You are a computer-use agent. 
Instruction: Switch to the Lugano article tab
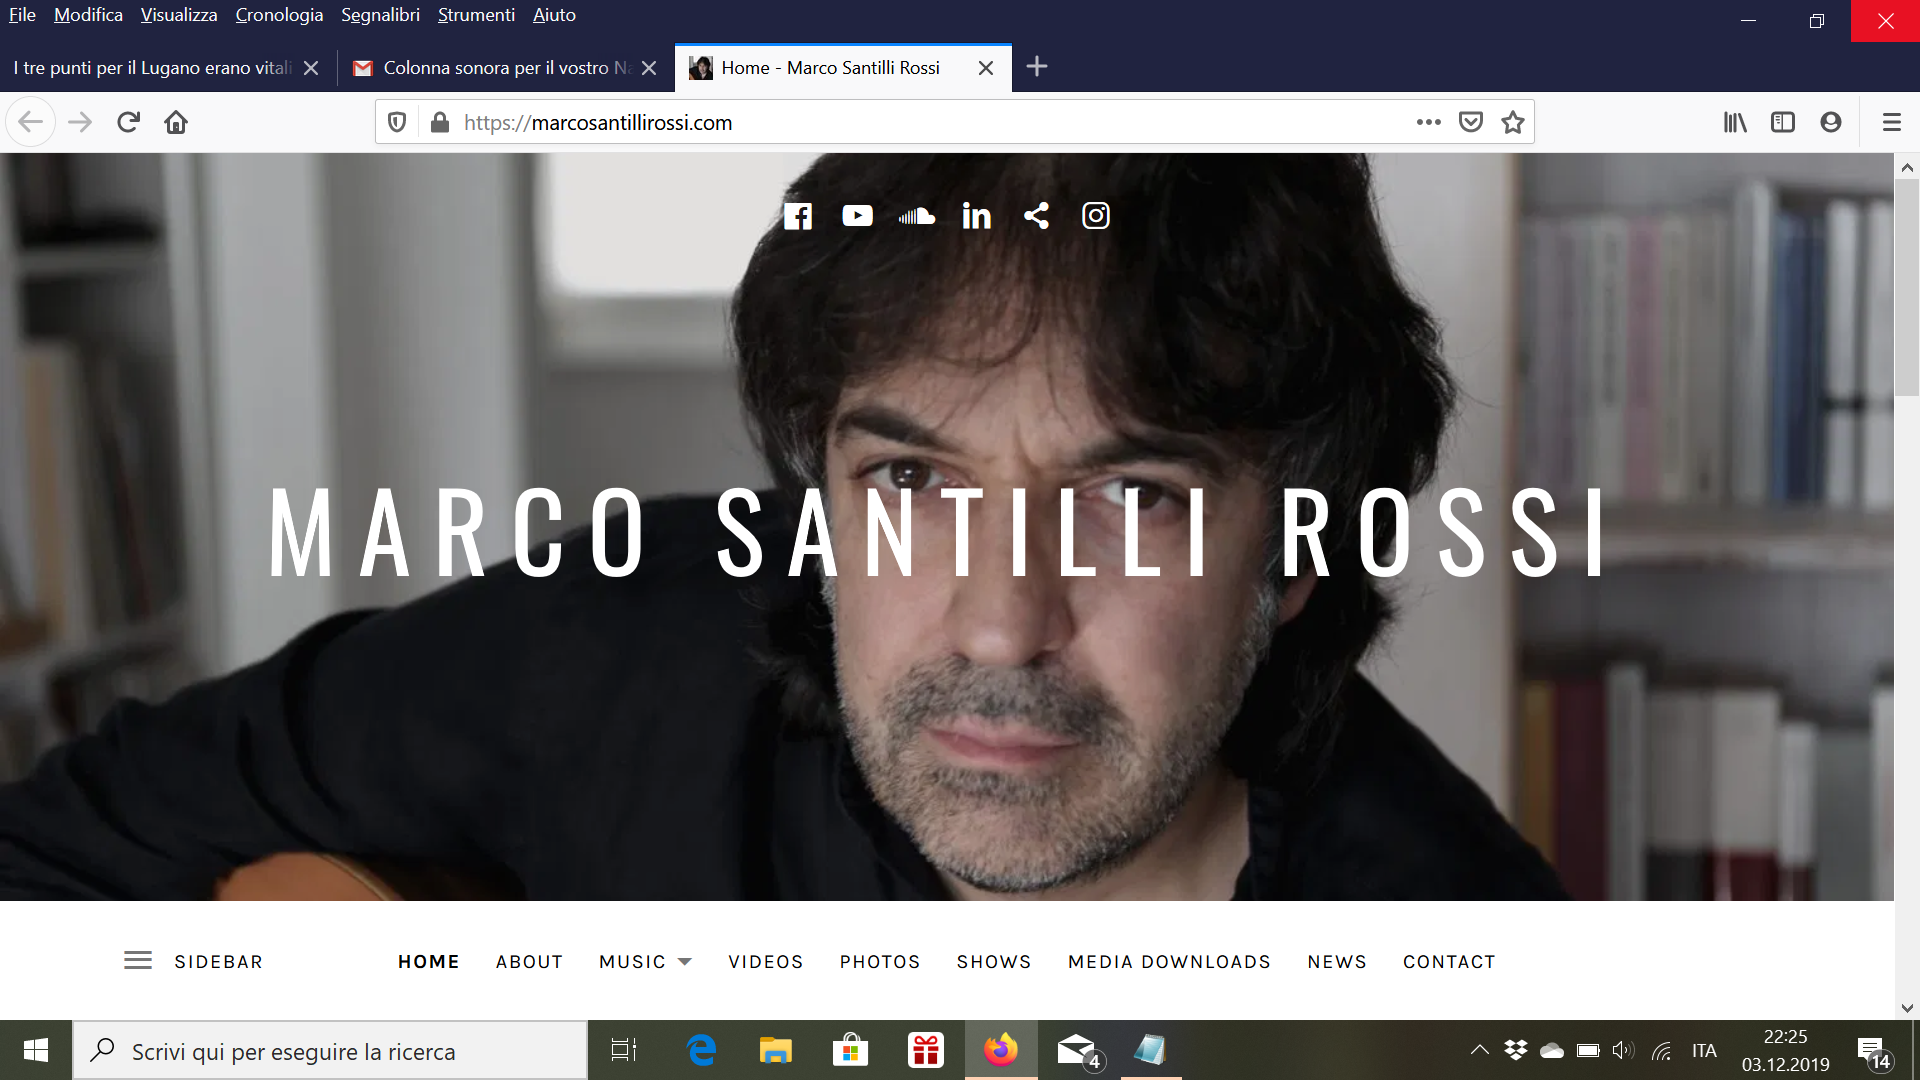coord(153,67)
